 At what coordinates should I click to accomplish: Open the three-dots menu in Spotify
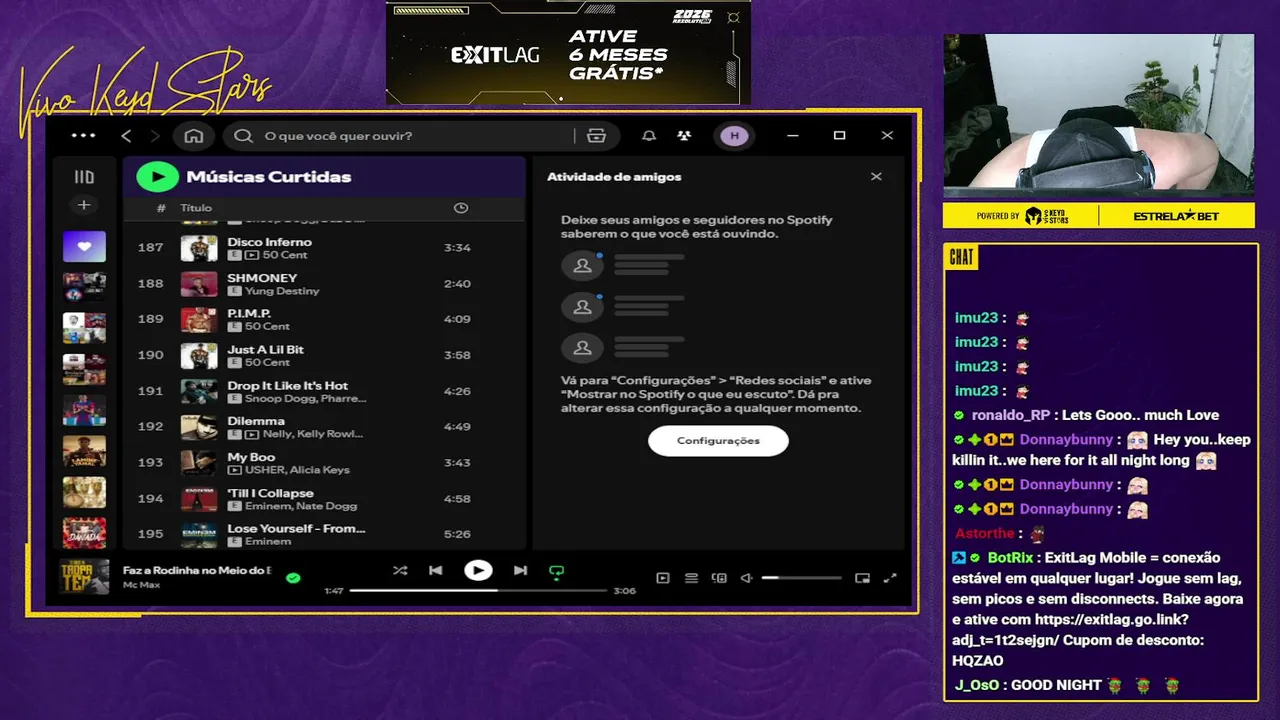84,136
